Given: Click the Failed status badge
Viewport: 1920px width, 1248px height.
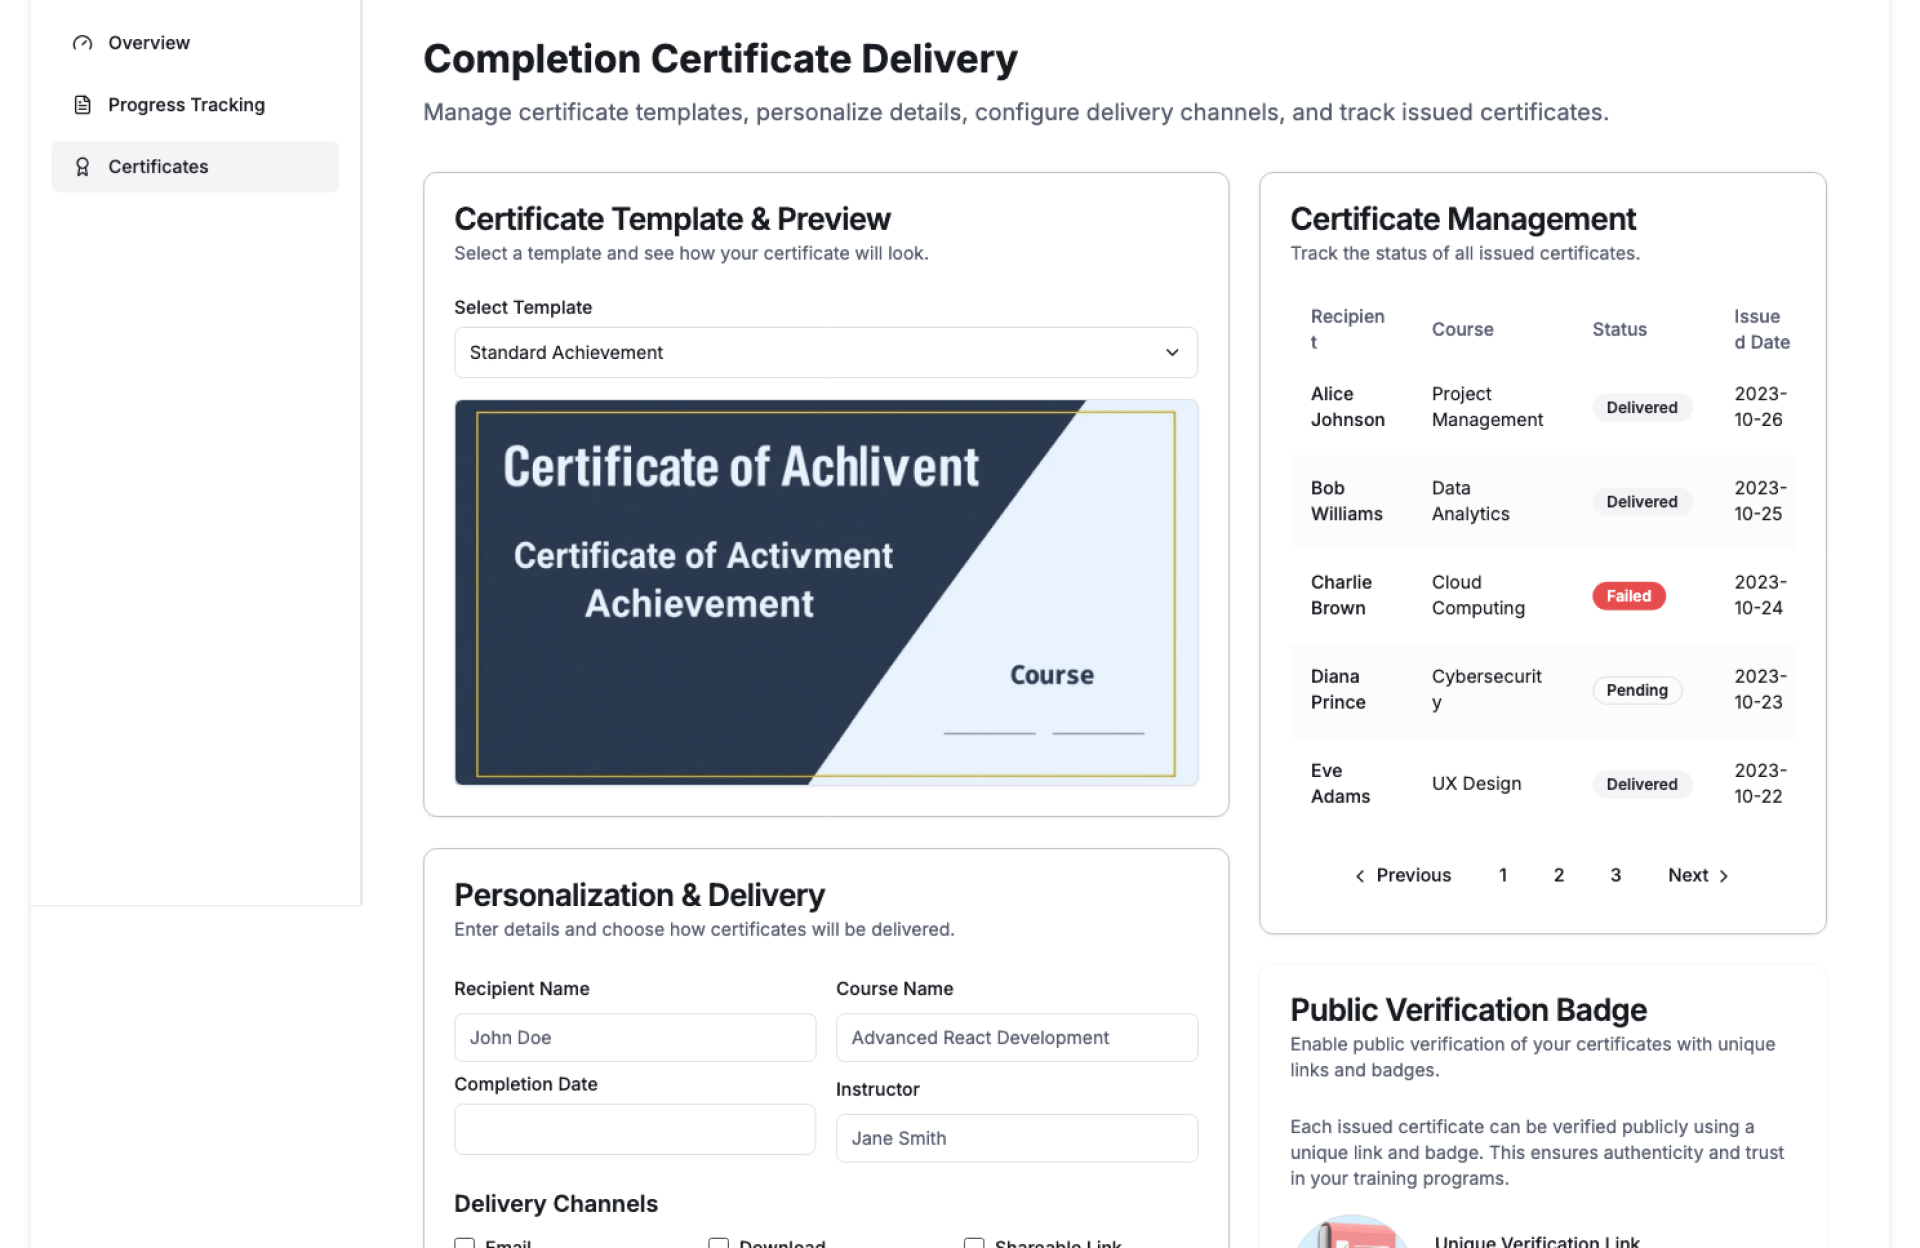Looking at the screenshot, I should click(1628, 596).
